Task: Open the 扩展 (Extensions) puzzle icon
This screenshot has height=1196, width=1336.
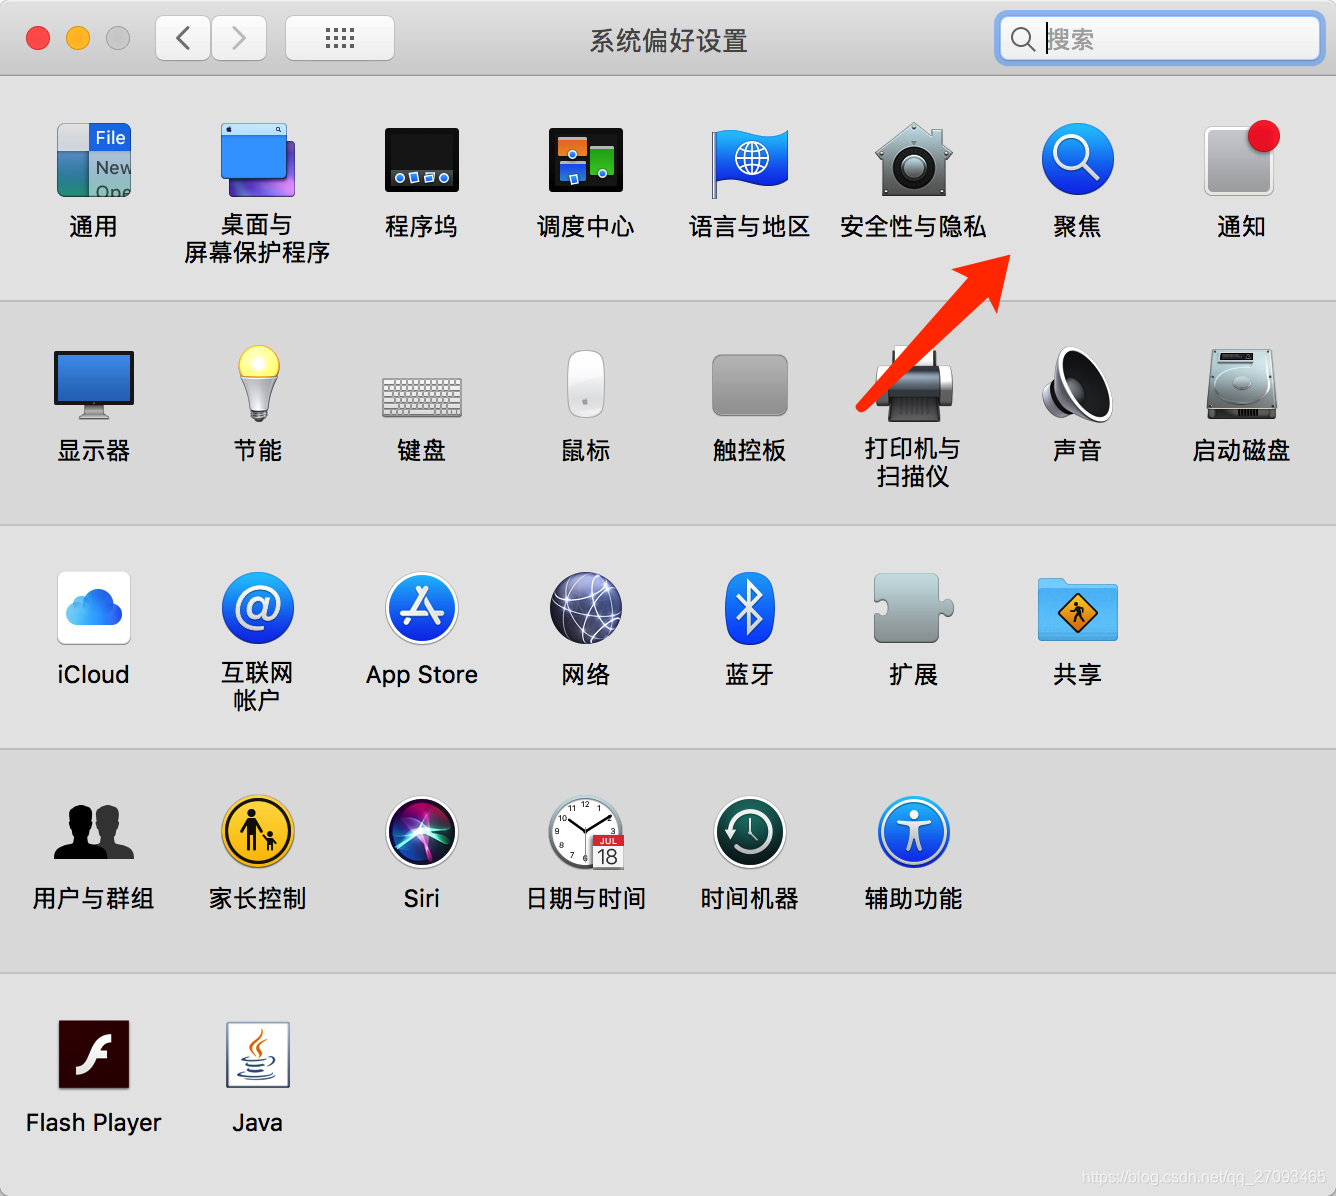Action: (x=914, y=608)
